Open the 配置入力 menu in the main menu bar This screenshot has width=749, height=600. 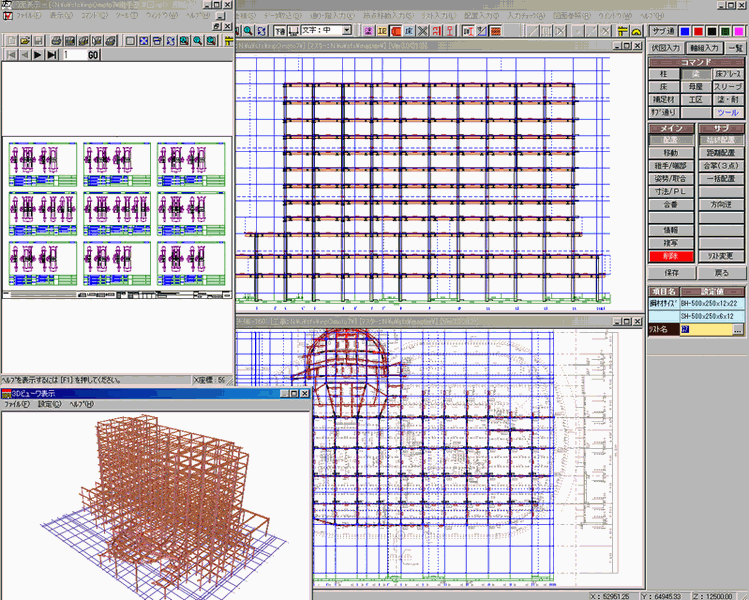tap(482, 17)
